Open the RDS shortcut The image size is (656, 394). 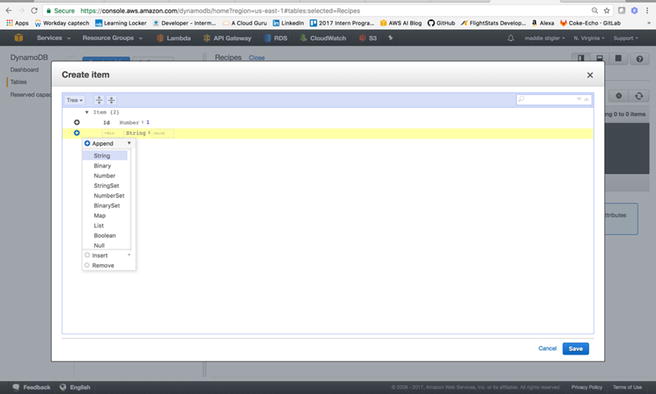pyautogui.click(x=276, y=38)
